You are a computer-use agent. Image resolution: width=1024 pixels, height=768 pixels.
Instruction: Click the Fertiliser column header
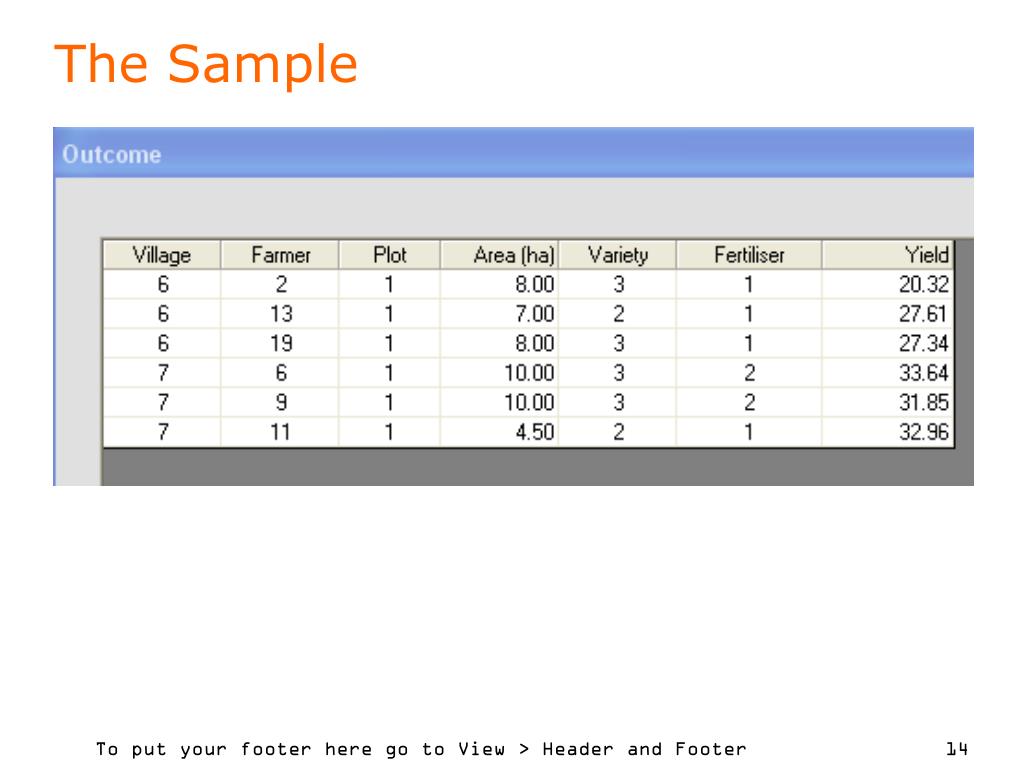coord(749,255)
